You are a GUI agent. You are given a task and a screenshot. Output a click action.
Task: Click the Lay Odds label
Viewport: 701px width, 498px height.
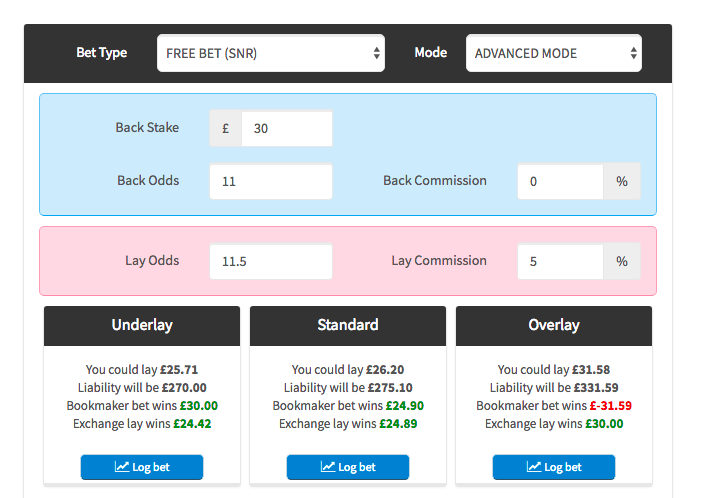(152, 261)
